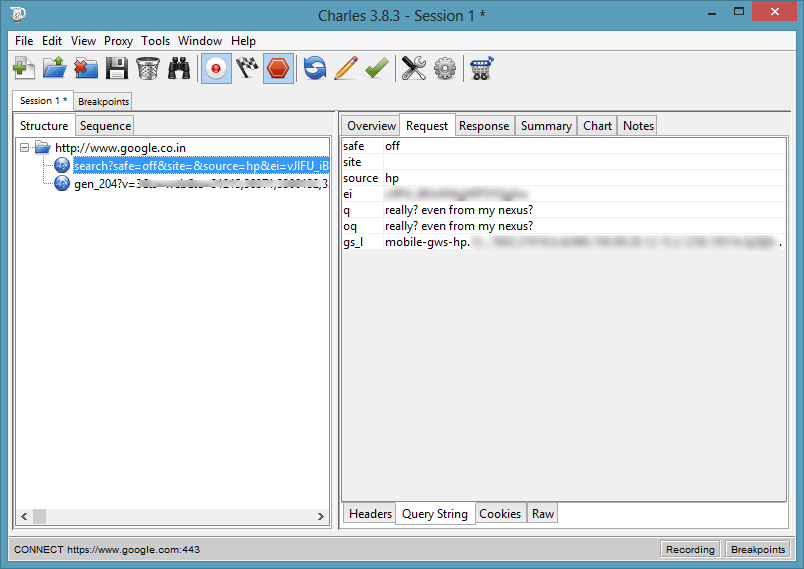The height and width of the screenshot is (569, 804).
Task: Select the Structure view tab
Action: point(44,126)
